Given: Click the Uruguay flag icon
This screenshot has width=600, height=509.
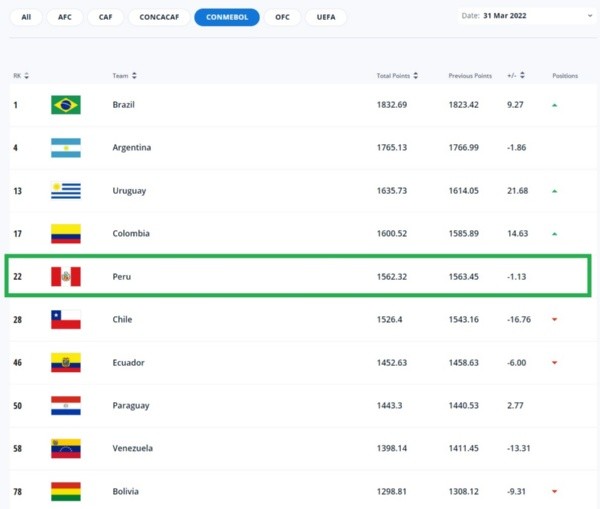Looking at the screenshot, I should pyautogui.click(x=66, y=191).
